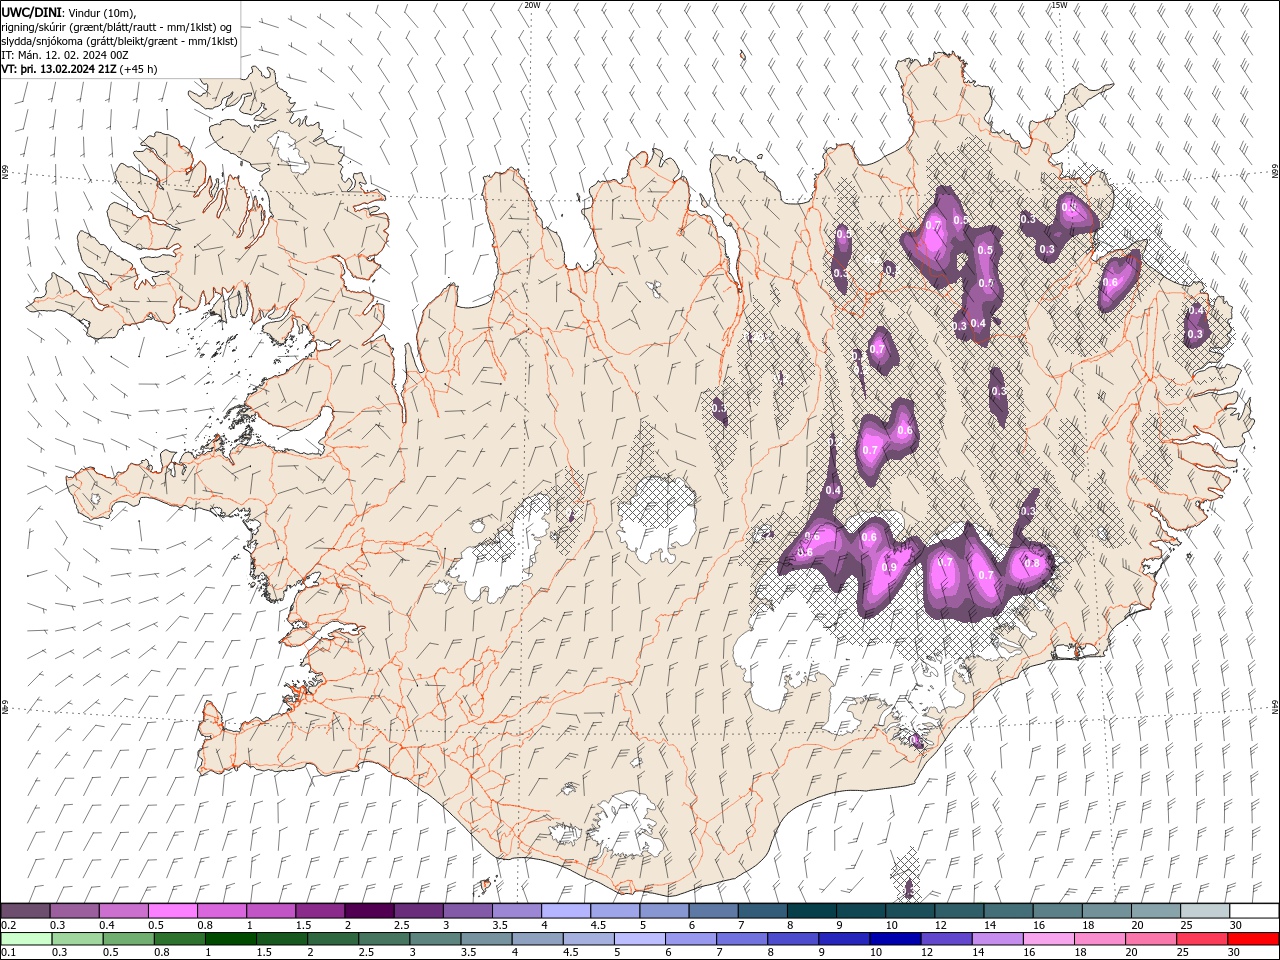Viewport: 1280px width, 960px height.
Task: Click the 'IT: Mán. 12. 02. 2024 00Z' line
Action: coord(66,55)
